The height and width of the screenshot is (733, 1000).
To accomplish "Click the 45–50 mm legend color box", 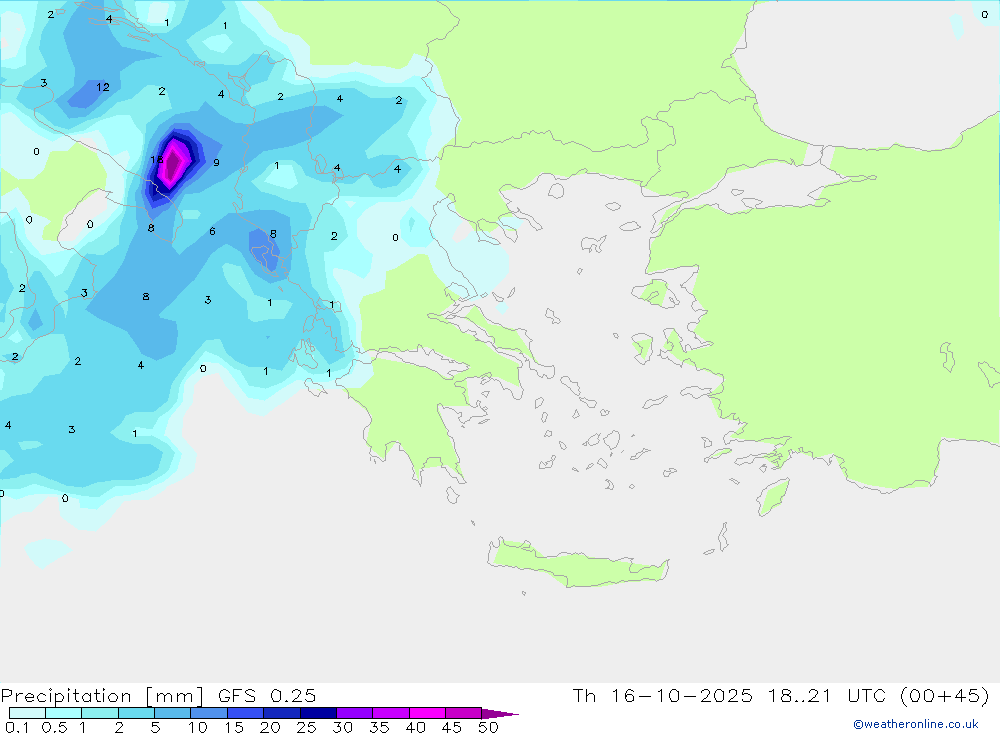I will (x=463, y=713).
